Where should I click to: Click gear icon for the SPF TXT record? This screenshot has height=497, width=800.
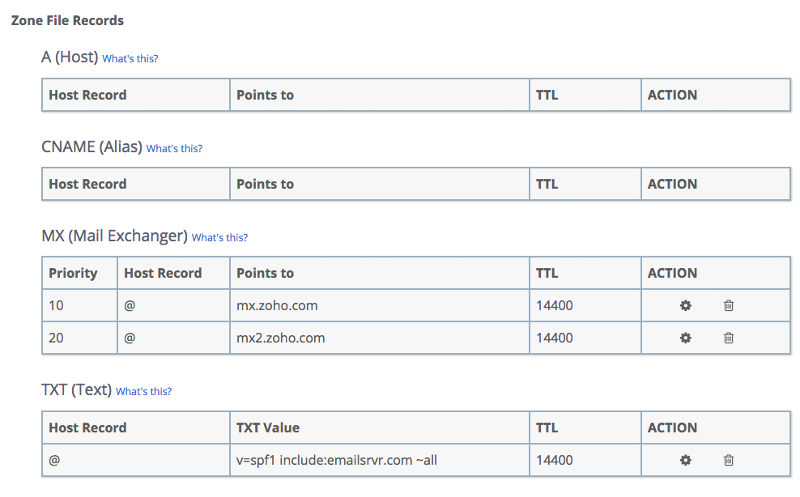(x=685, y=460)
